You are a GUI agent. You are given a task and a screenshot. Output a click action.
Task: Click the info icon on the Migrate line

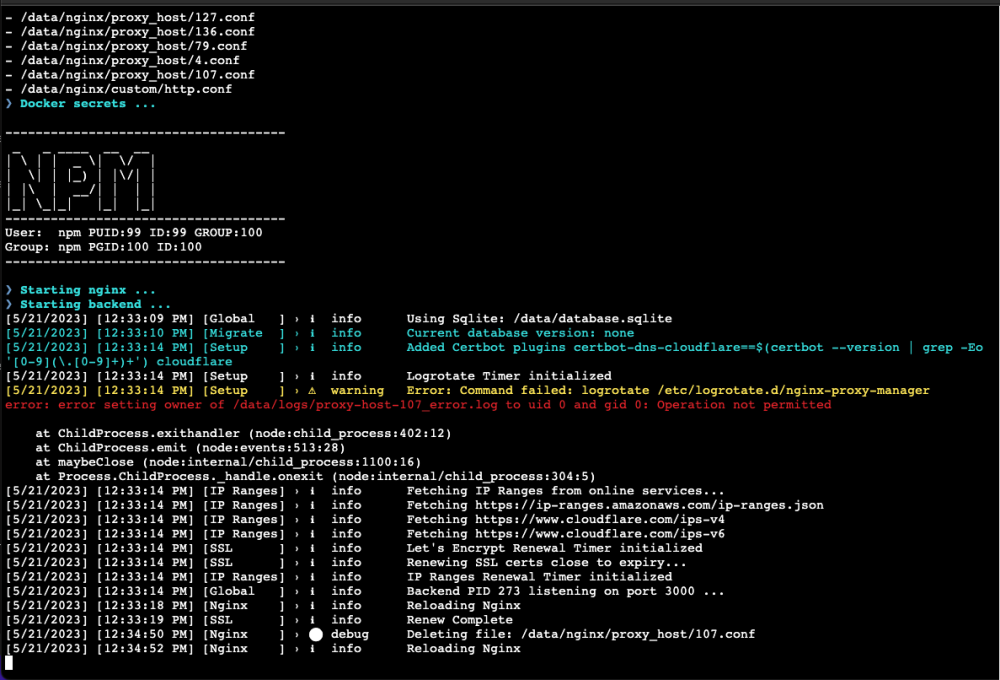(312, 333)
